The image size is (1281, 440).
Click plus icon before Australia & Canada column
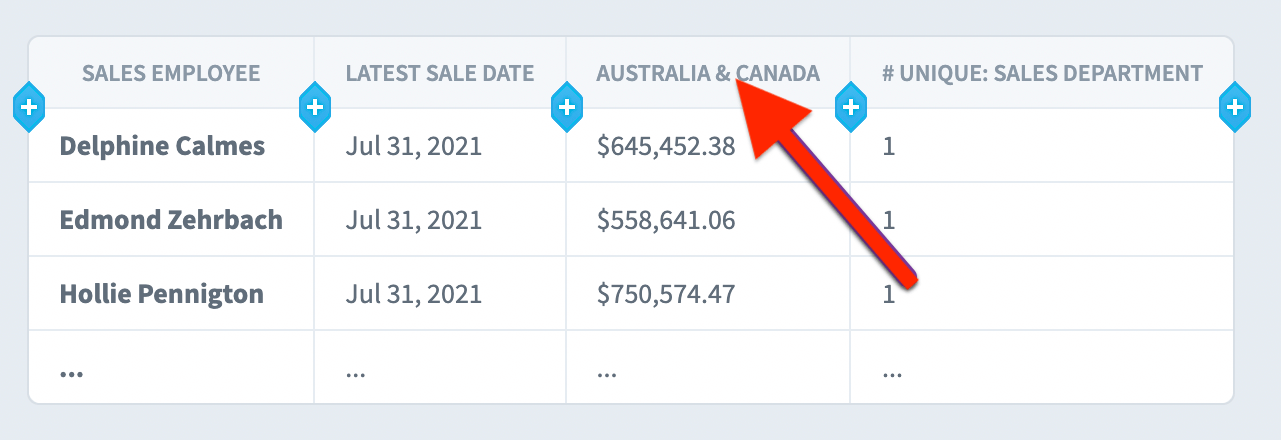pos(567,106)
